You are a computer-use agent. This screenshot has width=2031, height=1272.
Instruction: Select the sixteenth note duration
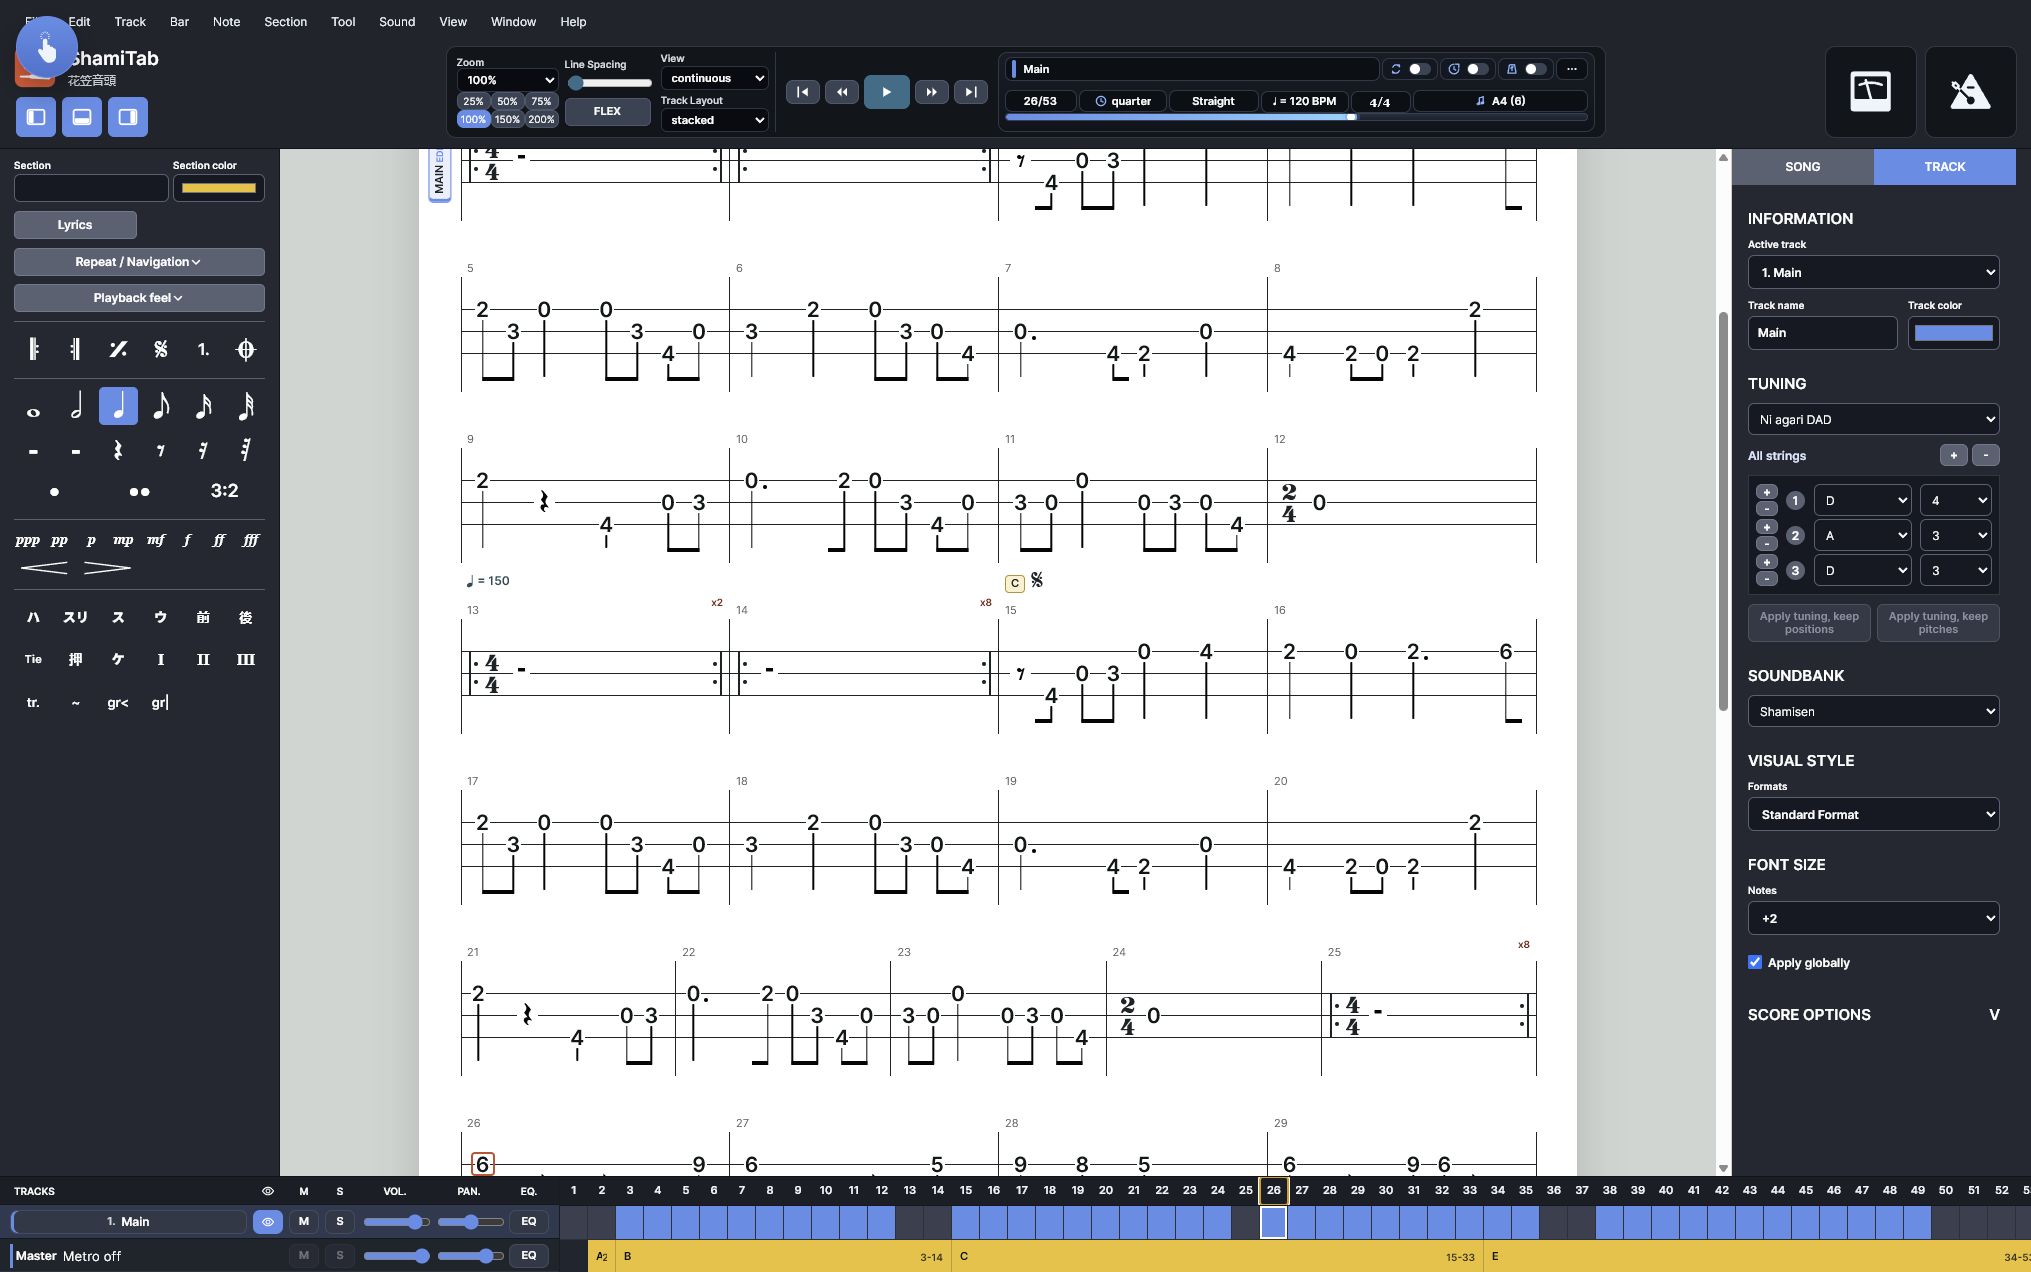pyautogui.click(x=203, y=407)
